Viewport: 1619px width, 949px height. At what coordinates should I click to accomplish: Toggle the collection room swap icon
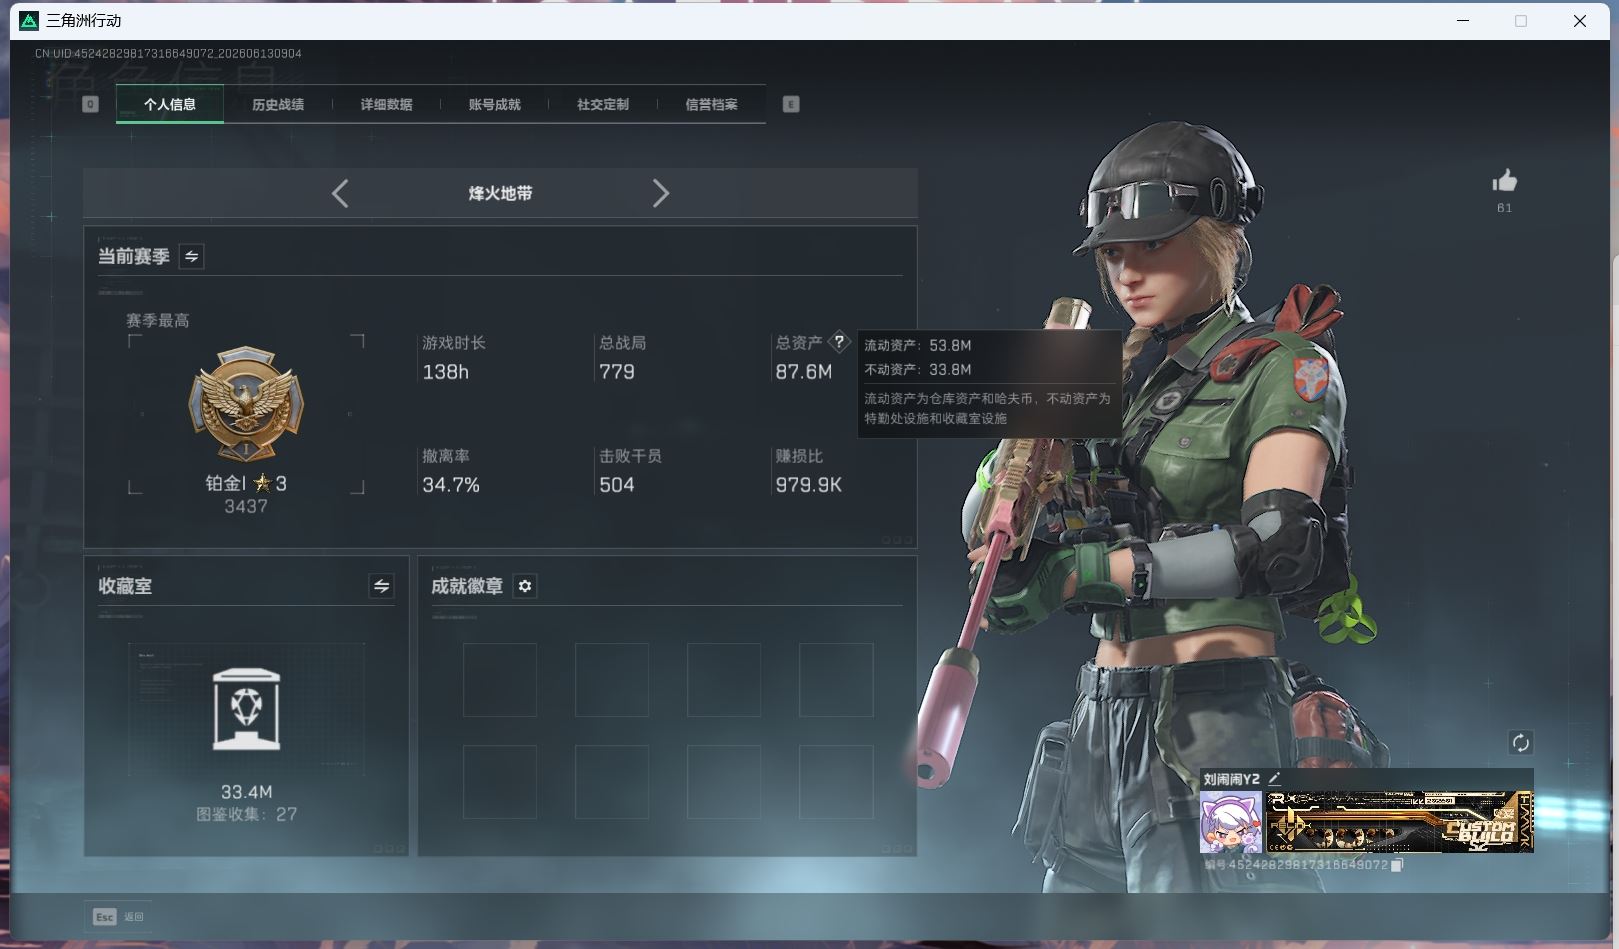(381, 586)
